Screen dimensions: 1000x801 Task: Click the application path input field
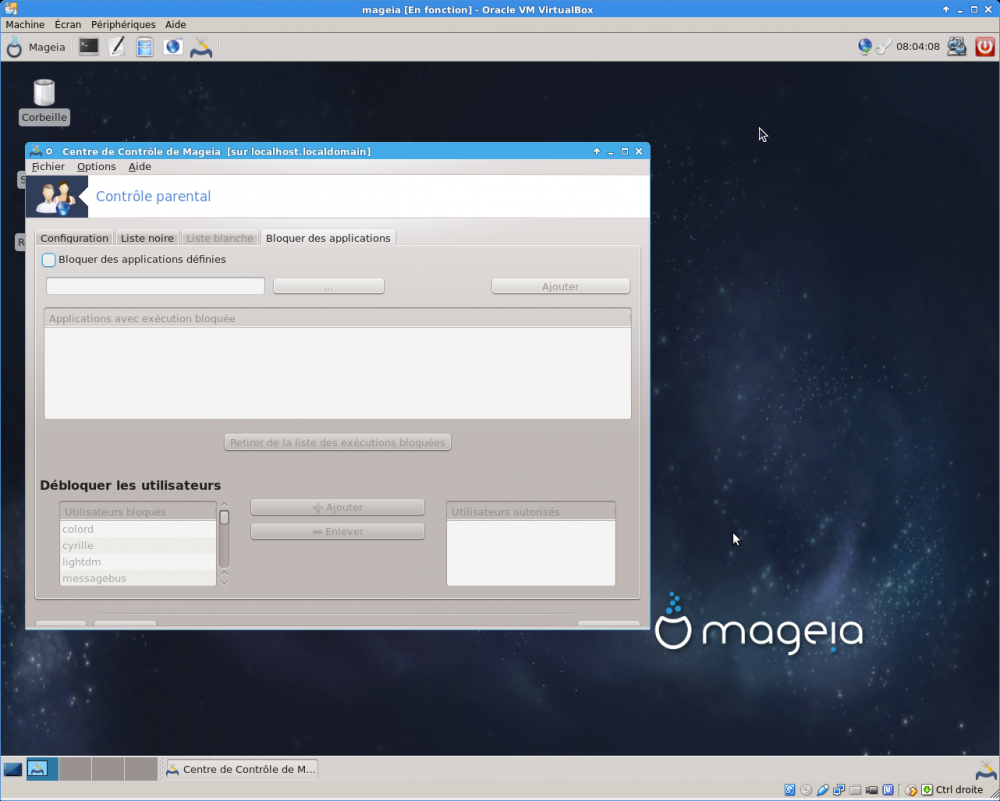155,286
